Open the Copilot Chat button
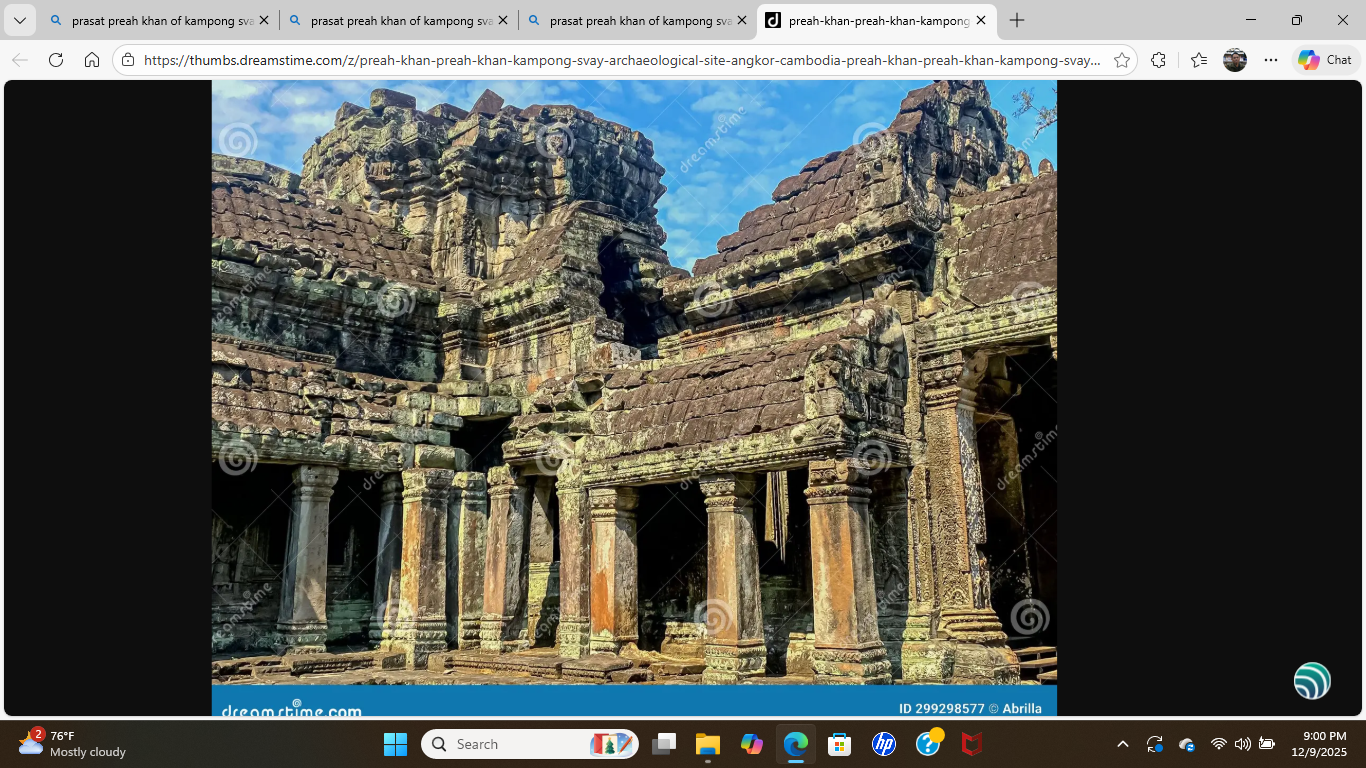1366x768 pixels. click(1325, 60)
